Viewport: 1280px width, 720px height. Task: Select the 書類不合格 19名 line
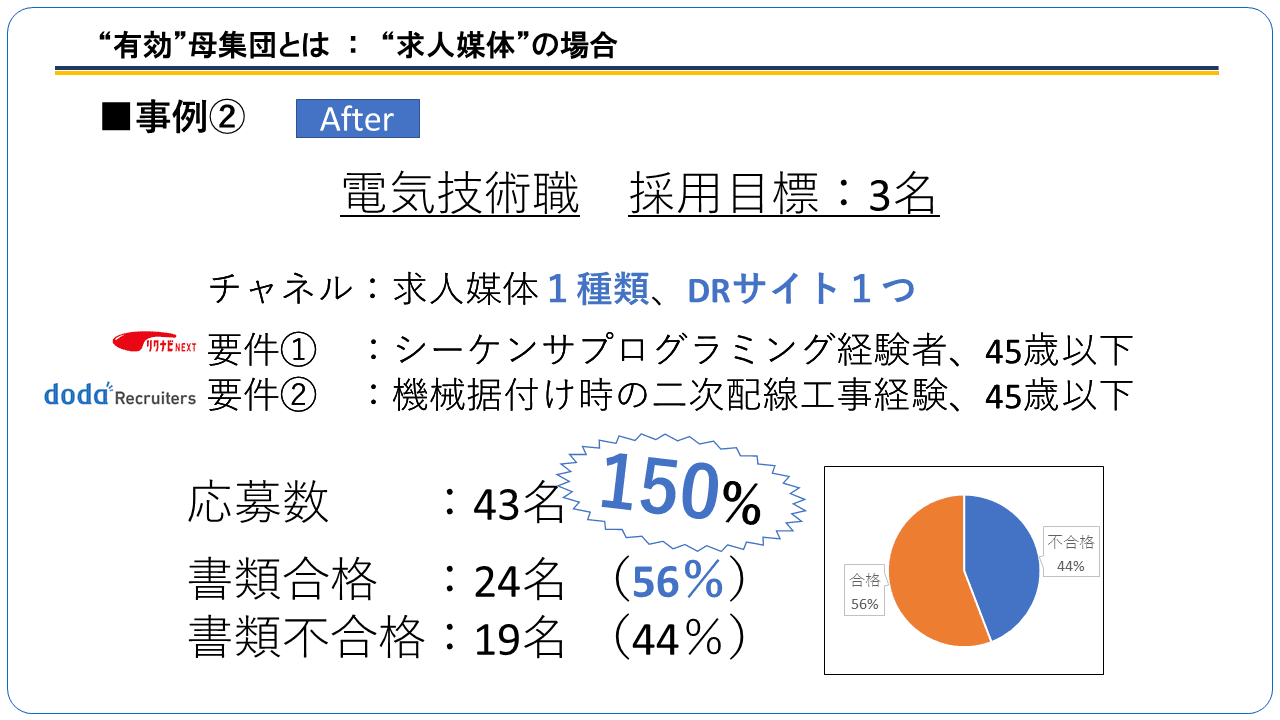[467, 637]
